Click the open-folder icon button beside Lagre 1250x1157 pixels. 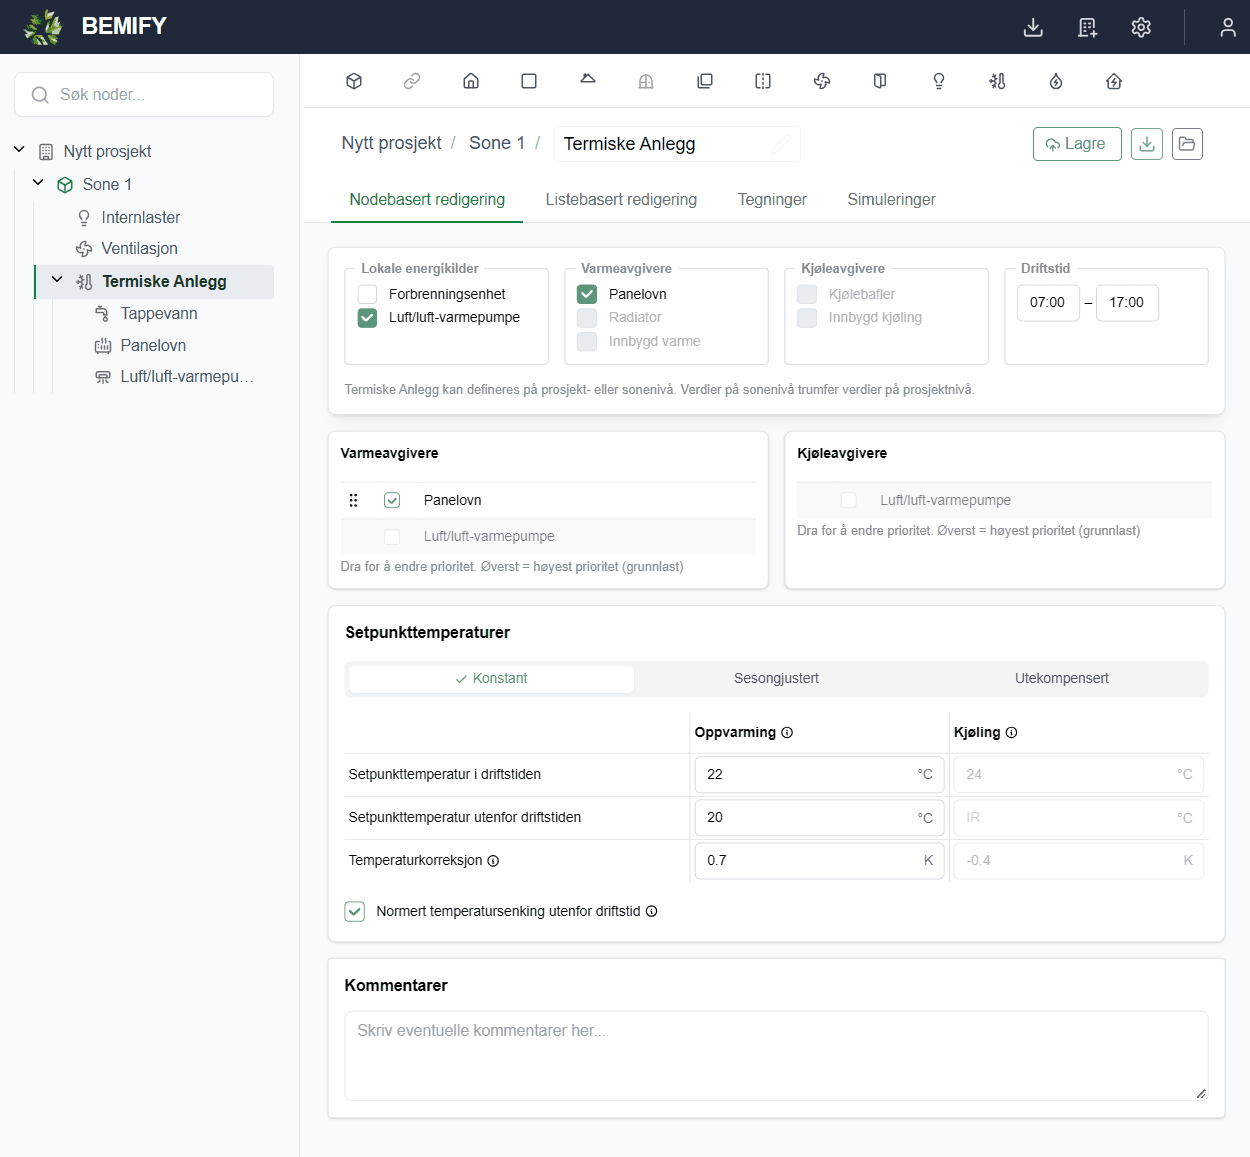[x=1187, y=144]
